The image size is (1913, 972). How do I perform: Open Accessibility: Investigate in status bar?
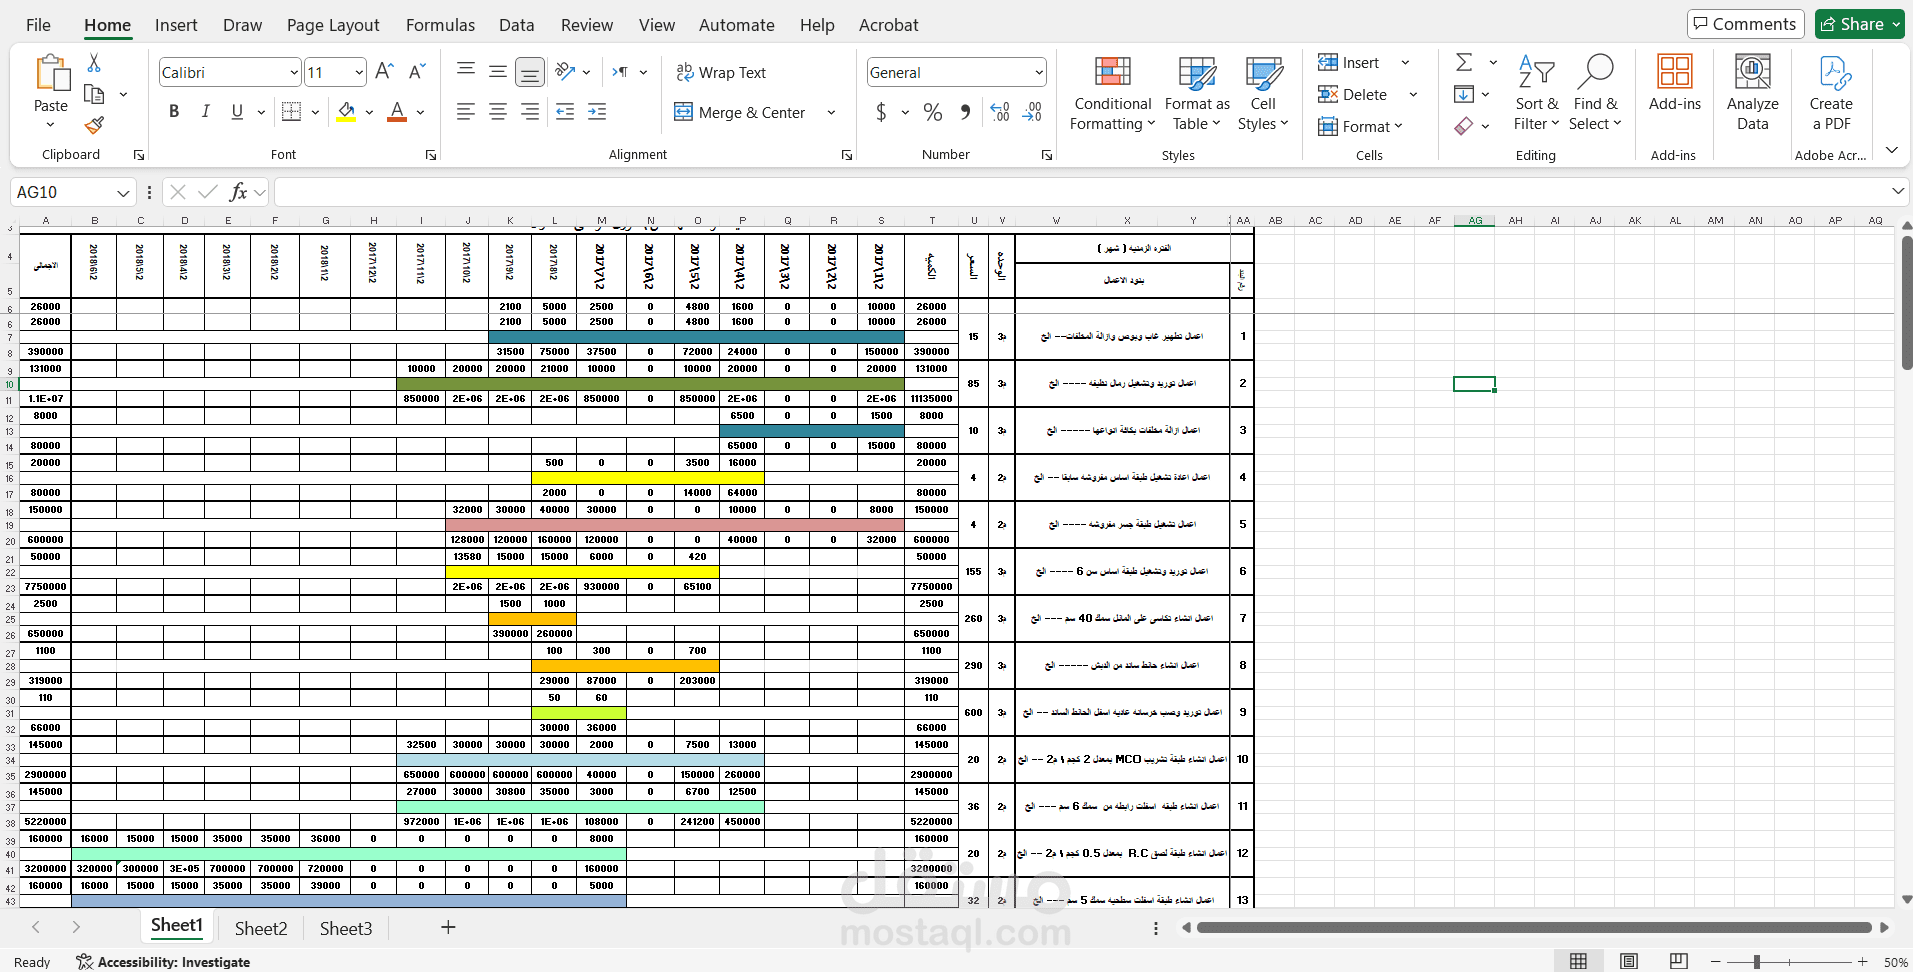(x=163, y=962)
